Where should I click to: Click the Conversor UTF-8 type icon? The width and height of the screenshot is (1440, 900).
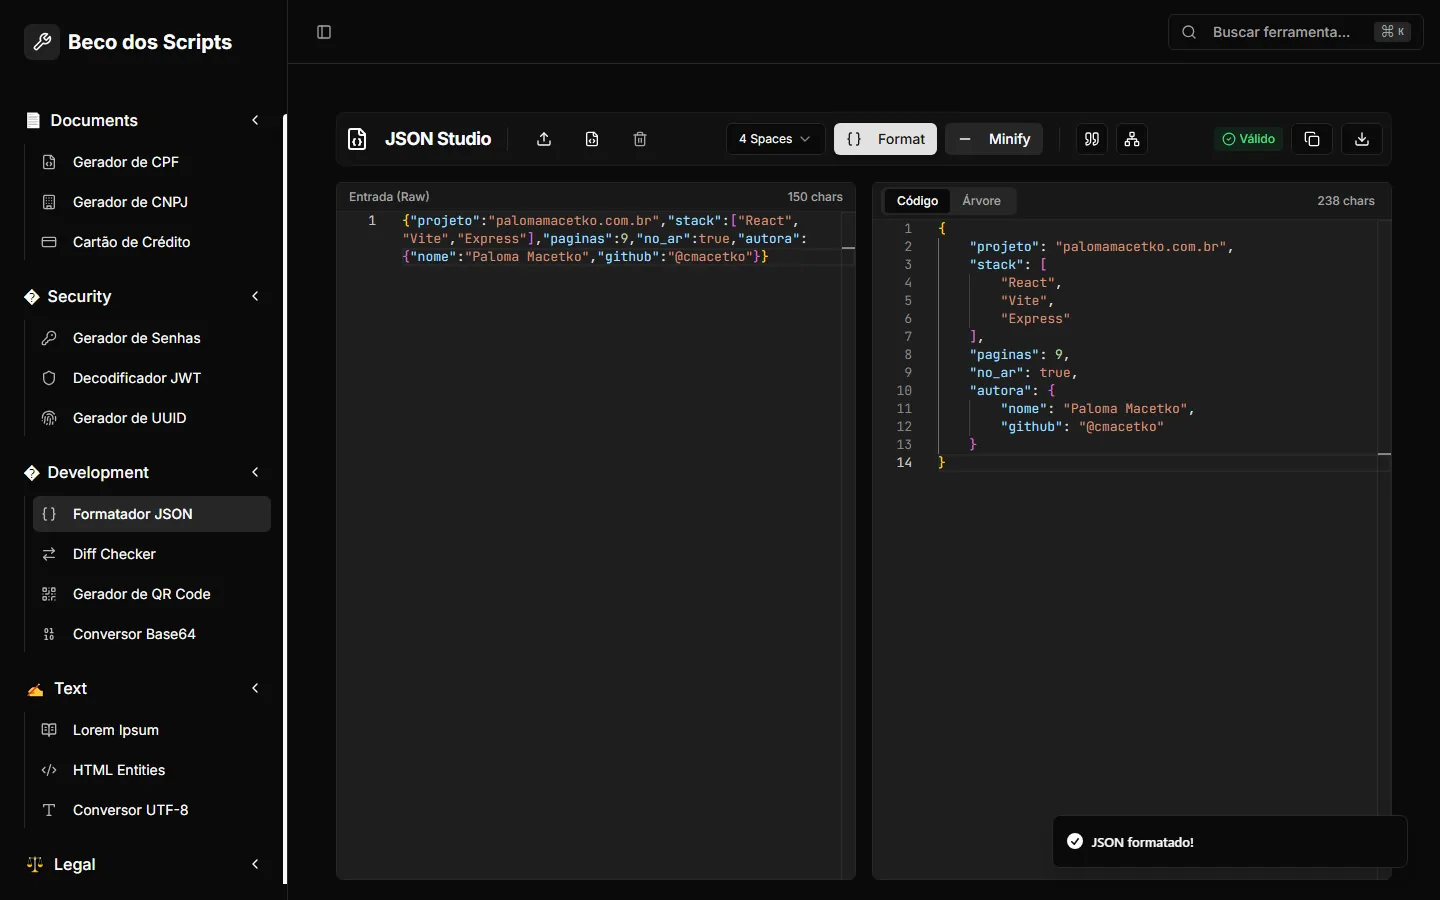[x=49, y=810]
